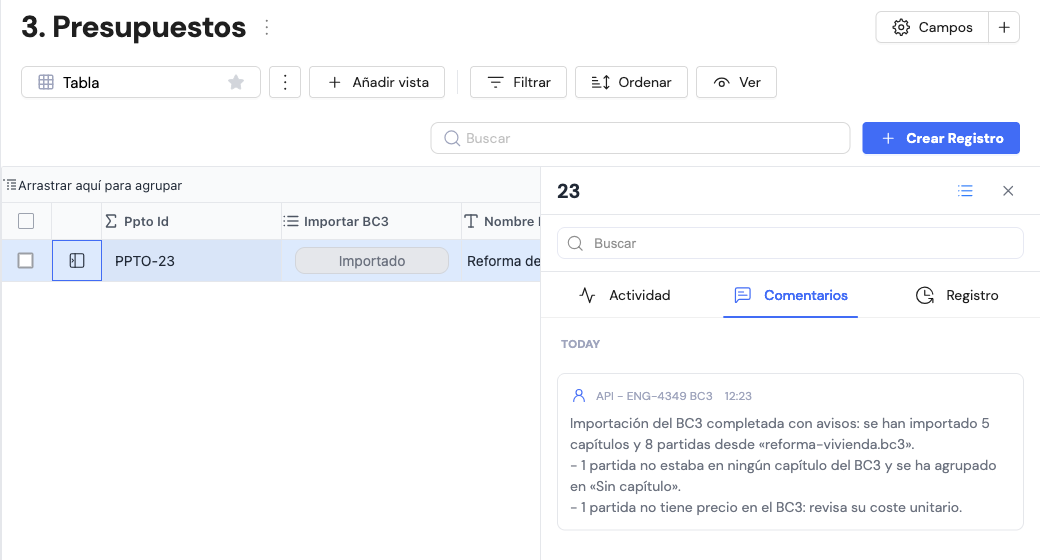This screenshot has height=560, width=1040.
Task: Click the API – ENG-4349 BC3 author name
Action: [654, 396]
